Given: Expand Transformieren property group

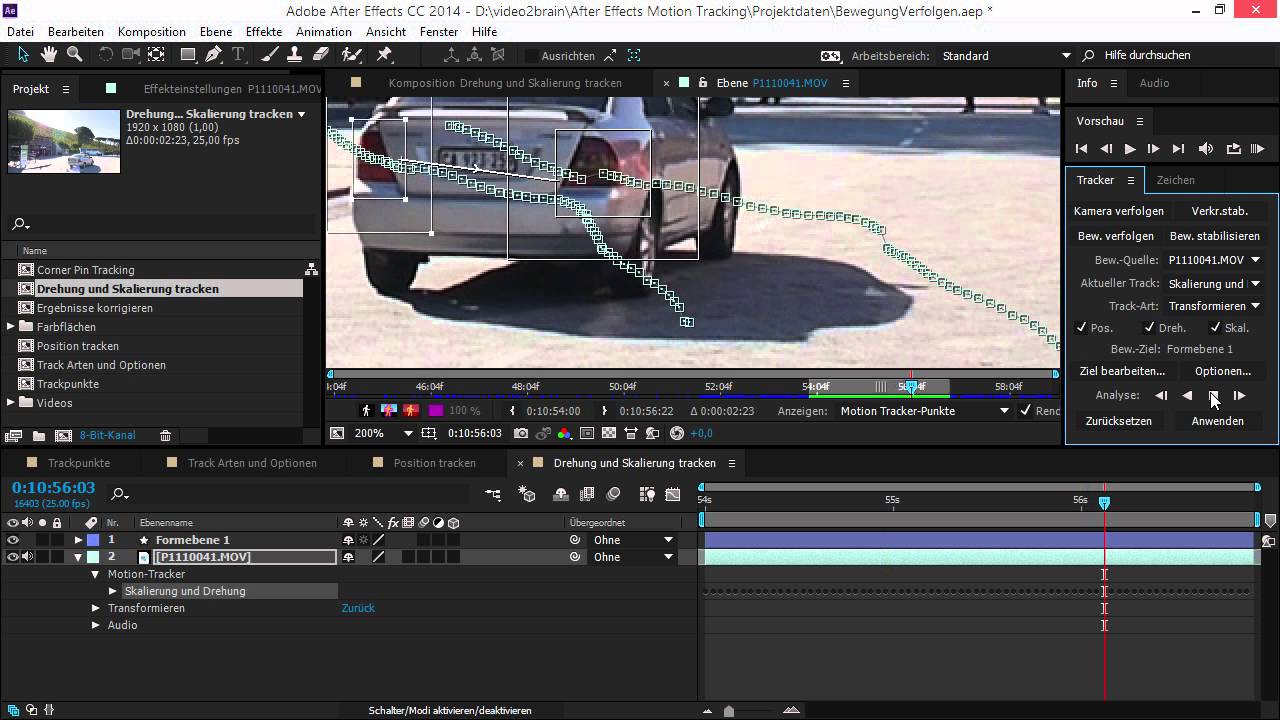Looking at the screenshot, I should [x=96, y=608].
